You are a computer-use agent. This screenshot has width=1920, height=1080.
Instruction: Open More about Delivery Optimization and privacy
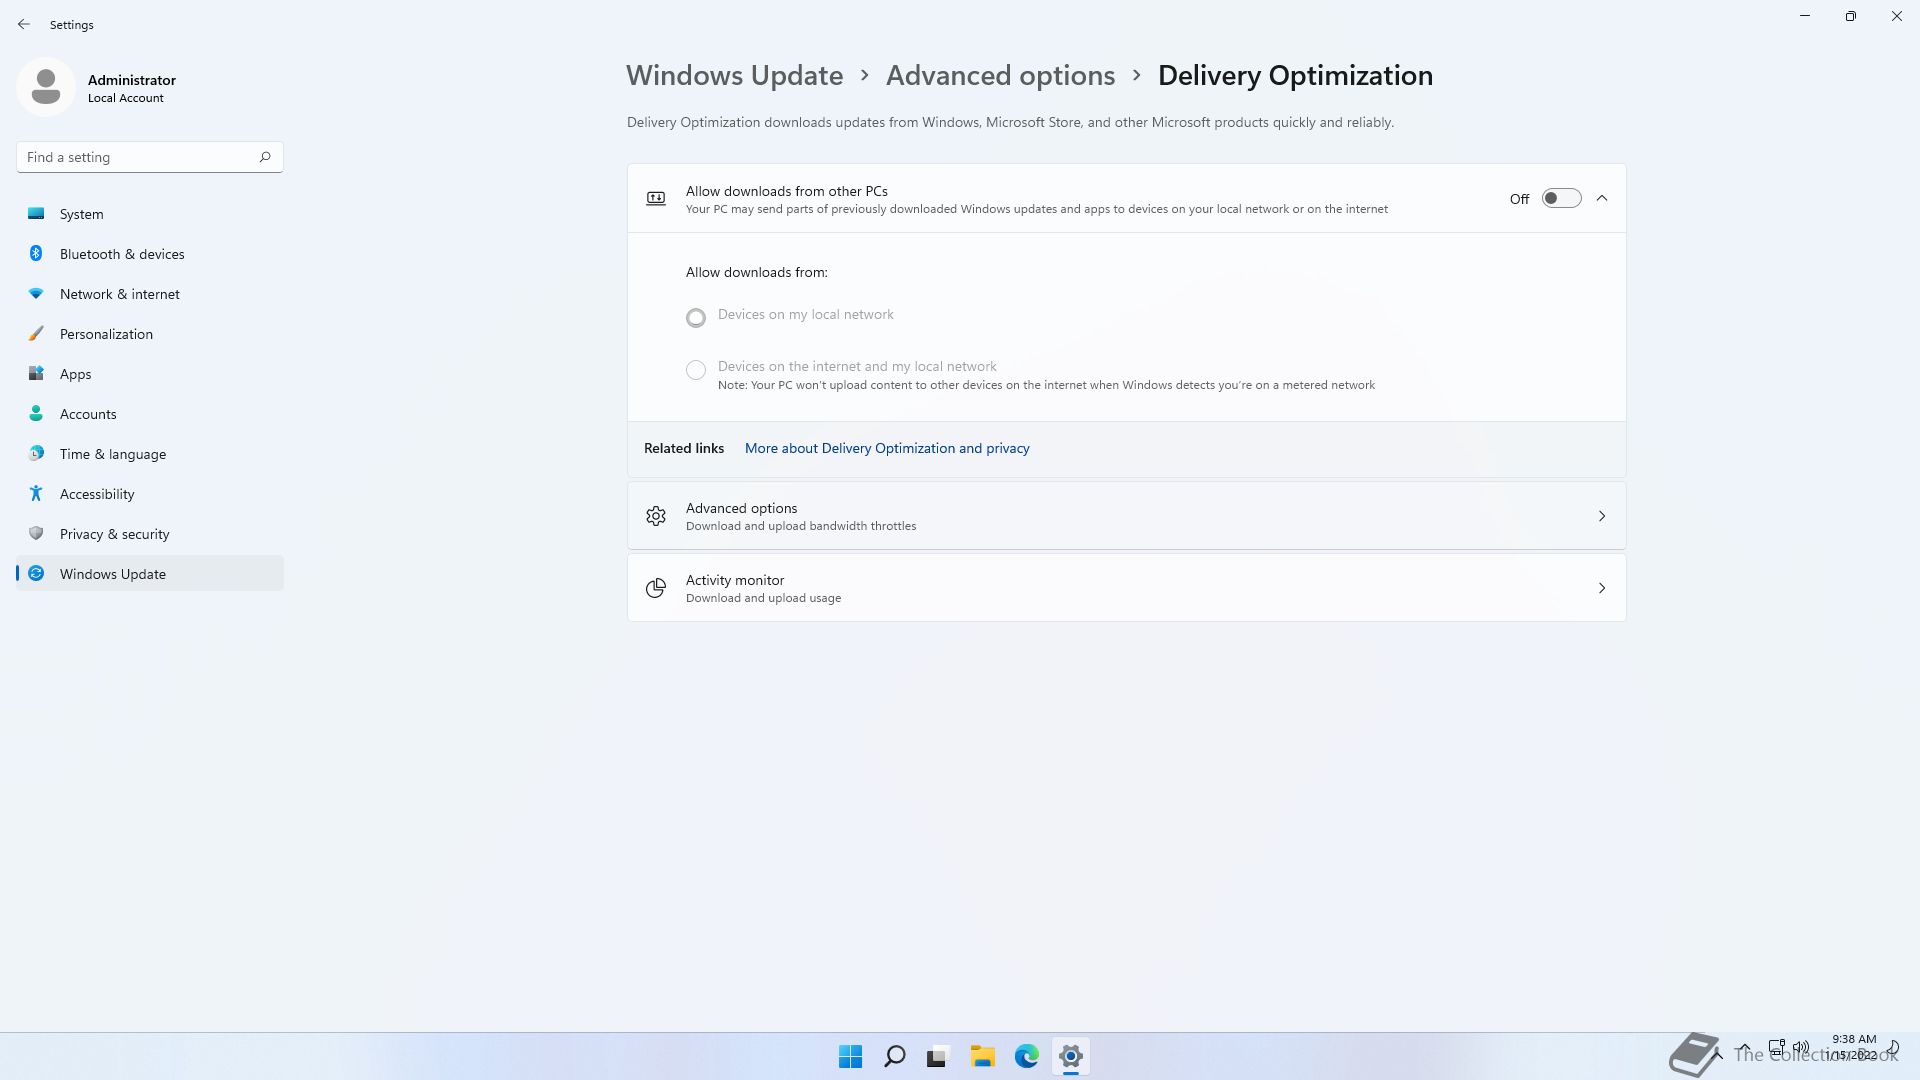[887, 448]
